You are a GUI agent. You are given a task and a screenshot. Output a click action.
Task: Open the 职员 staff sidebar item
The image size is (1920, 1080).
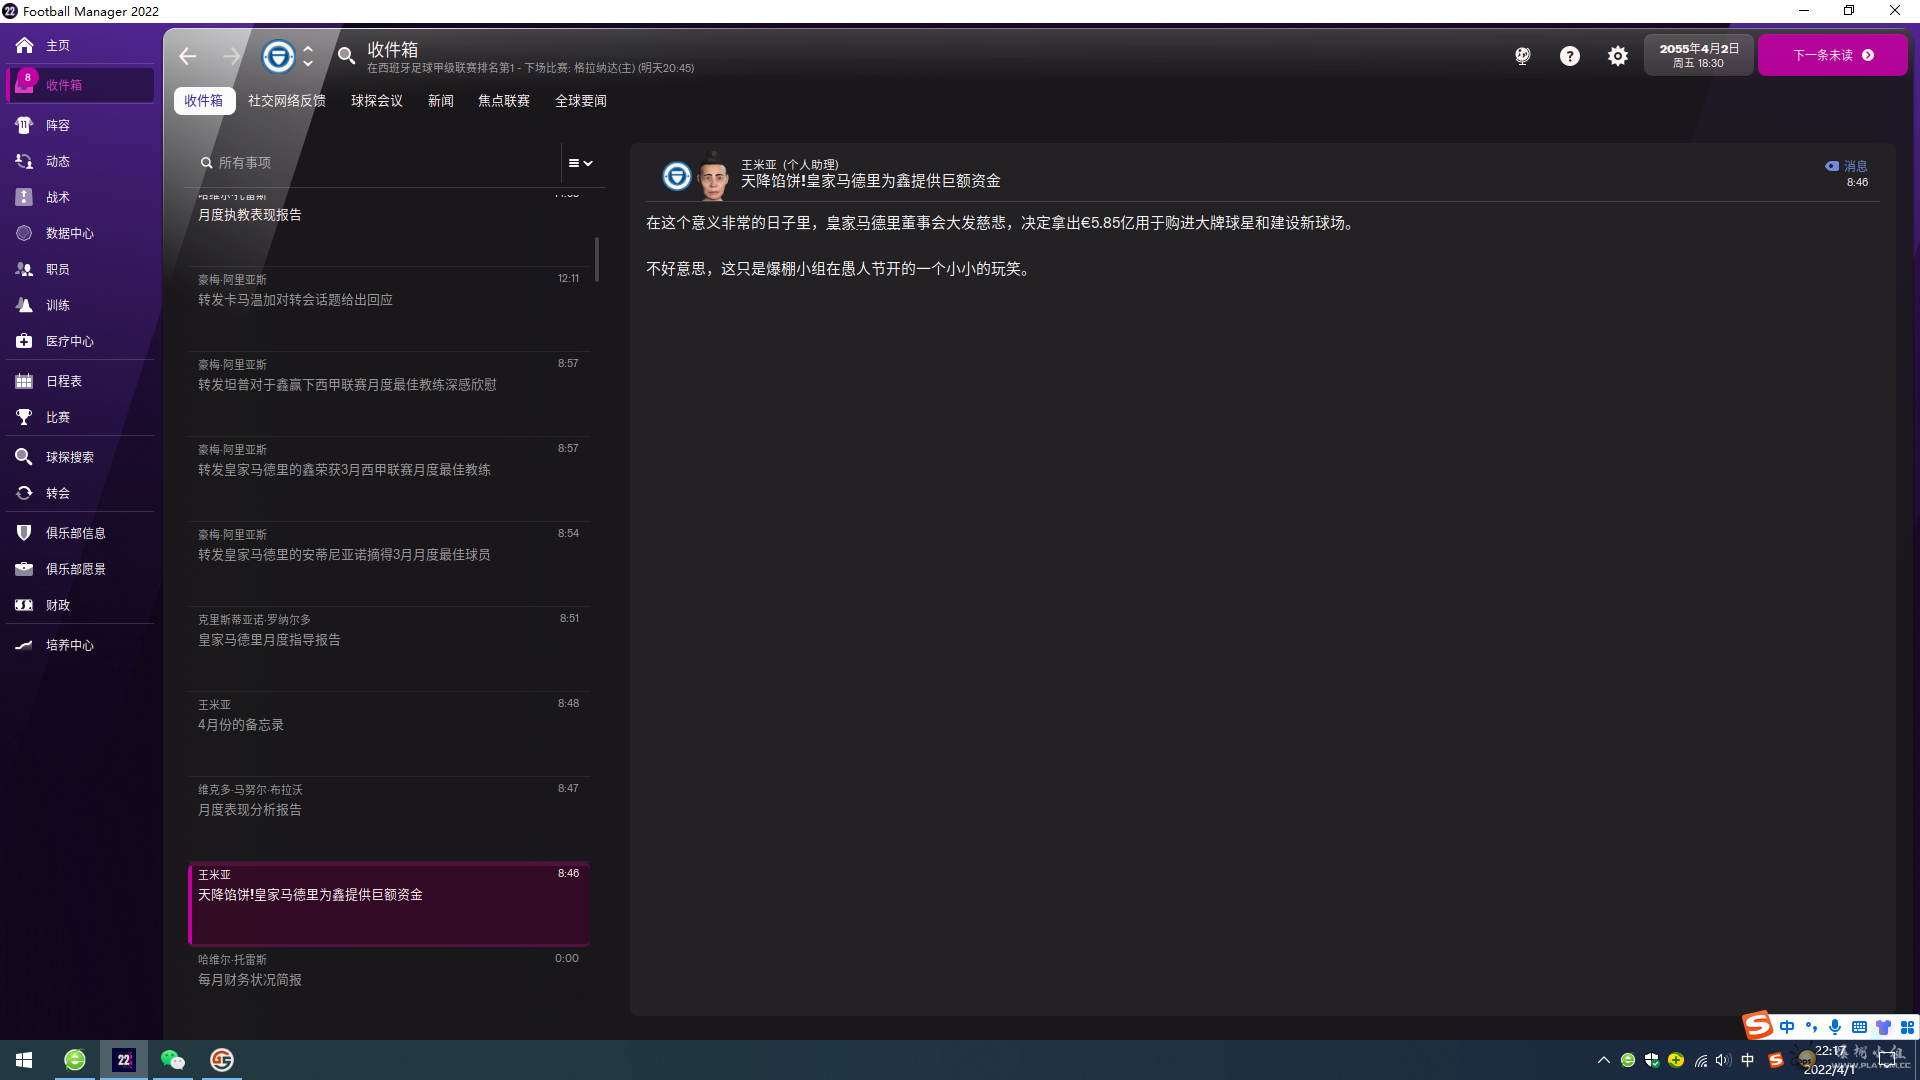click(80, 269)
